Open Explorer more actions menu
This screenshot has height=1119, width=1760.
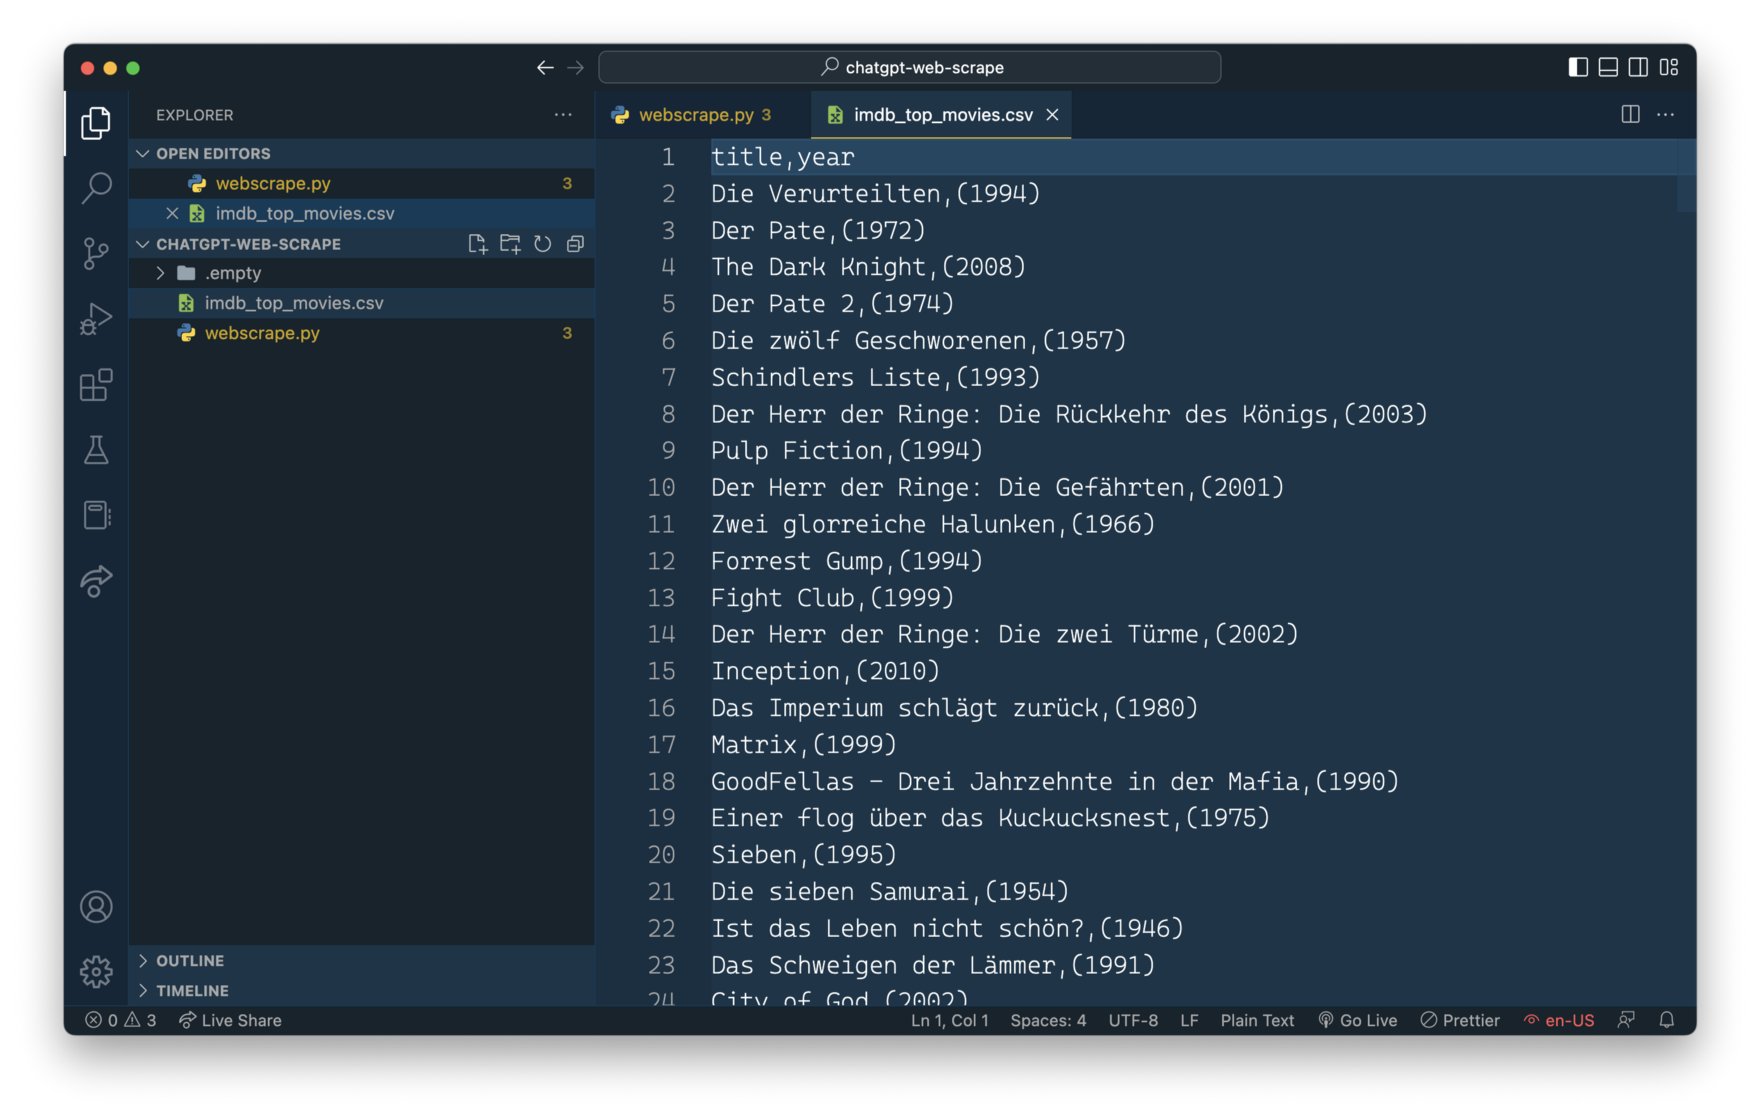563,115
